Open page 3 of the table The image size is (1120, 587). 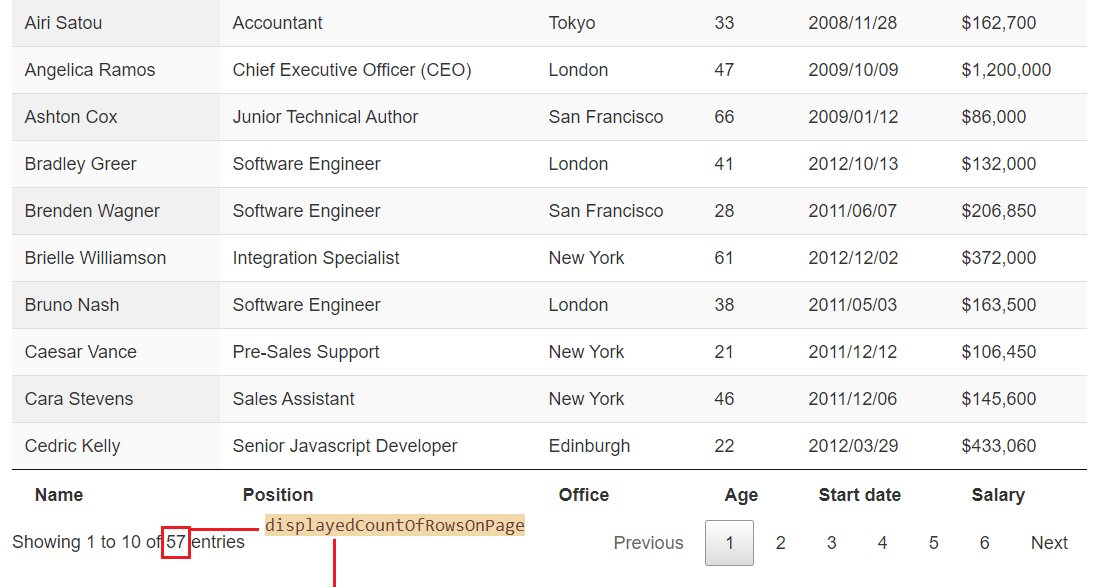831,542
